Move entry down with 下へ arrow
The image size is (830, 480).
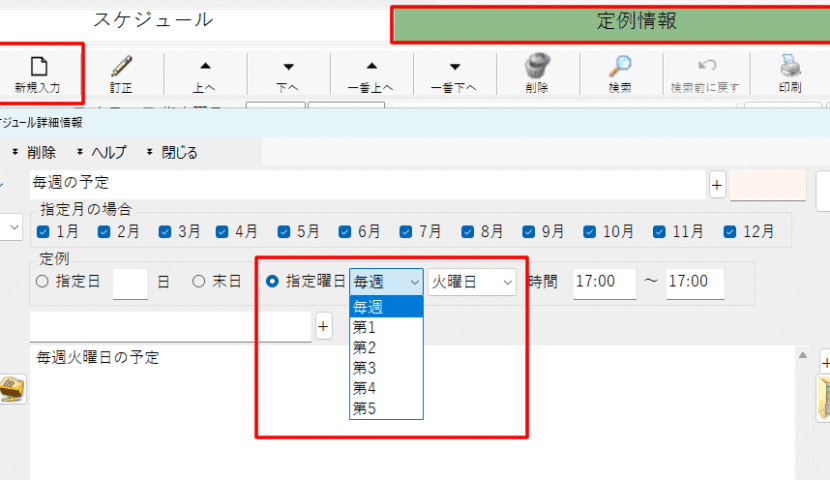(x=288, y=66)
